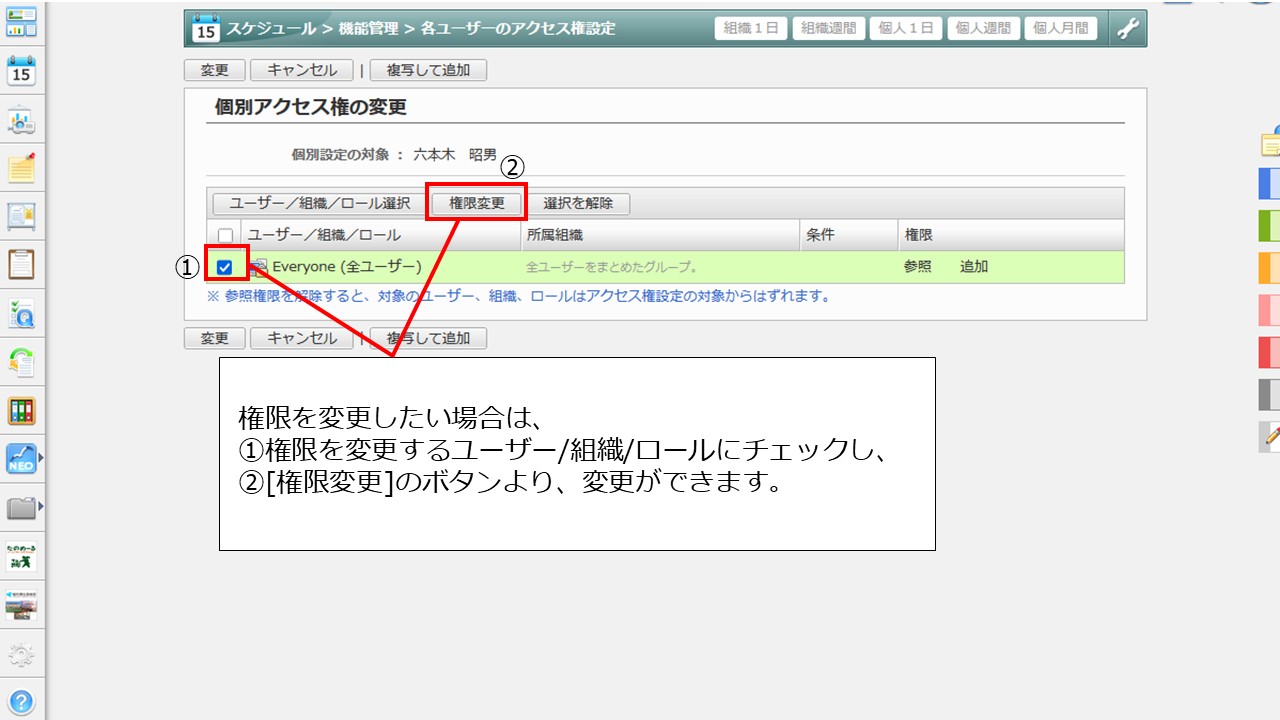Click the ユーザー／組織／ロール column header
The width and height of the screenshot is (1280, 720).
(324, 235)
